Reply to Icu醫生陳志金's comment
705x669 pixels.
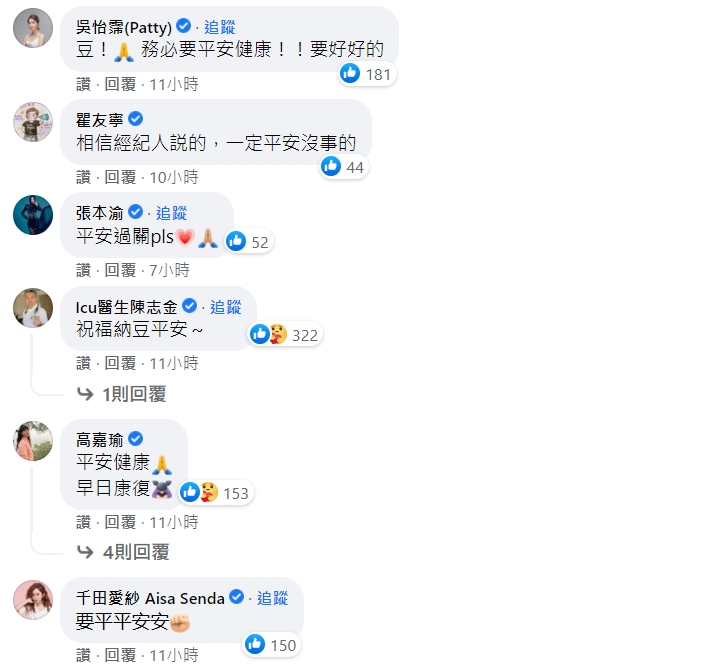click(120, 363)
